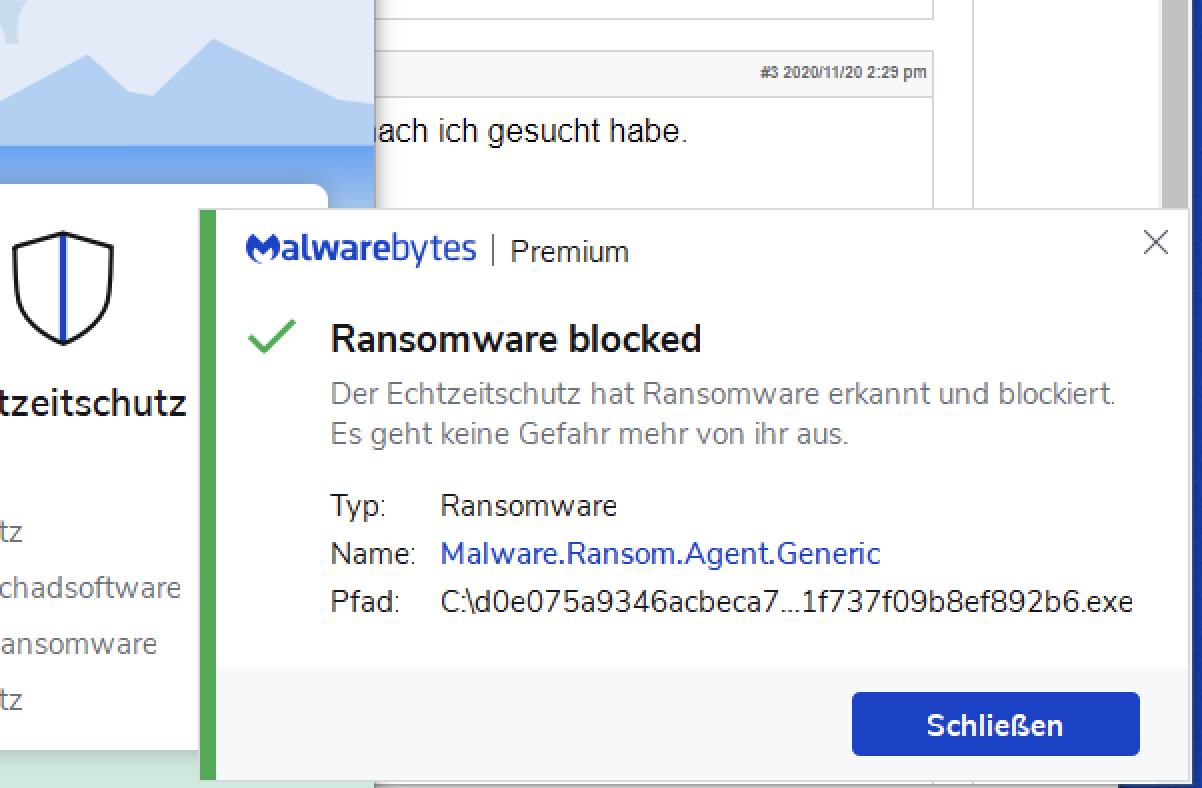Click the blocked file path text
Image resolution: width=1202 pixels, height=788 pixels.
[786, 602]
